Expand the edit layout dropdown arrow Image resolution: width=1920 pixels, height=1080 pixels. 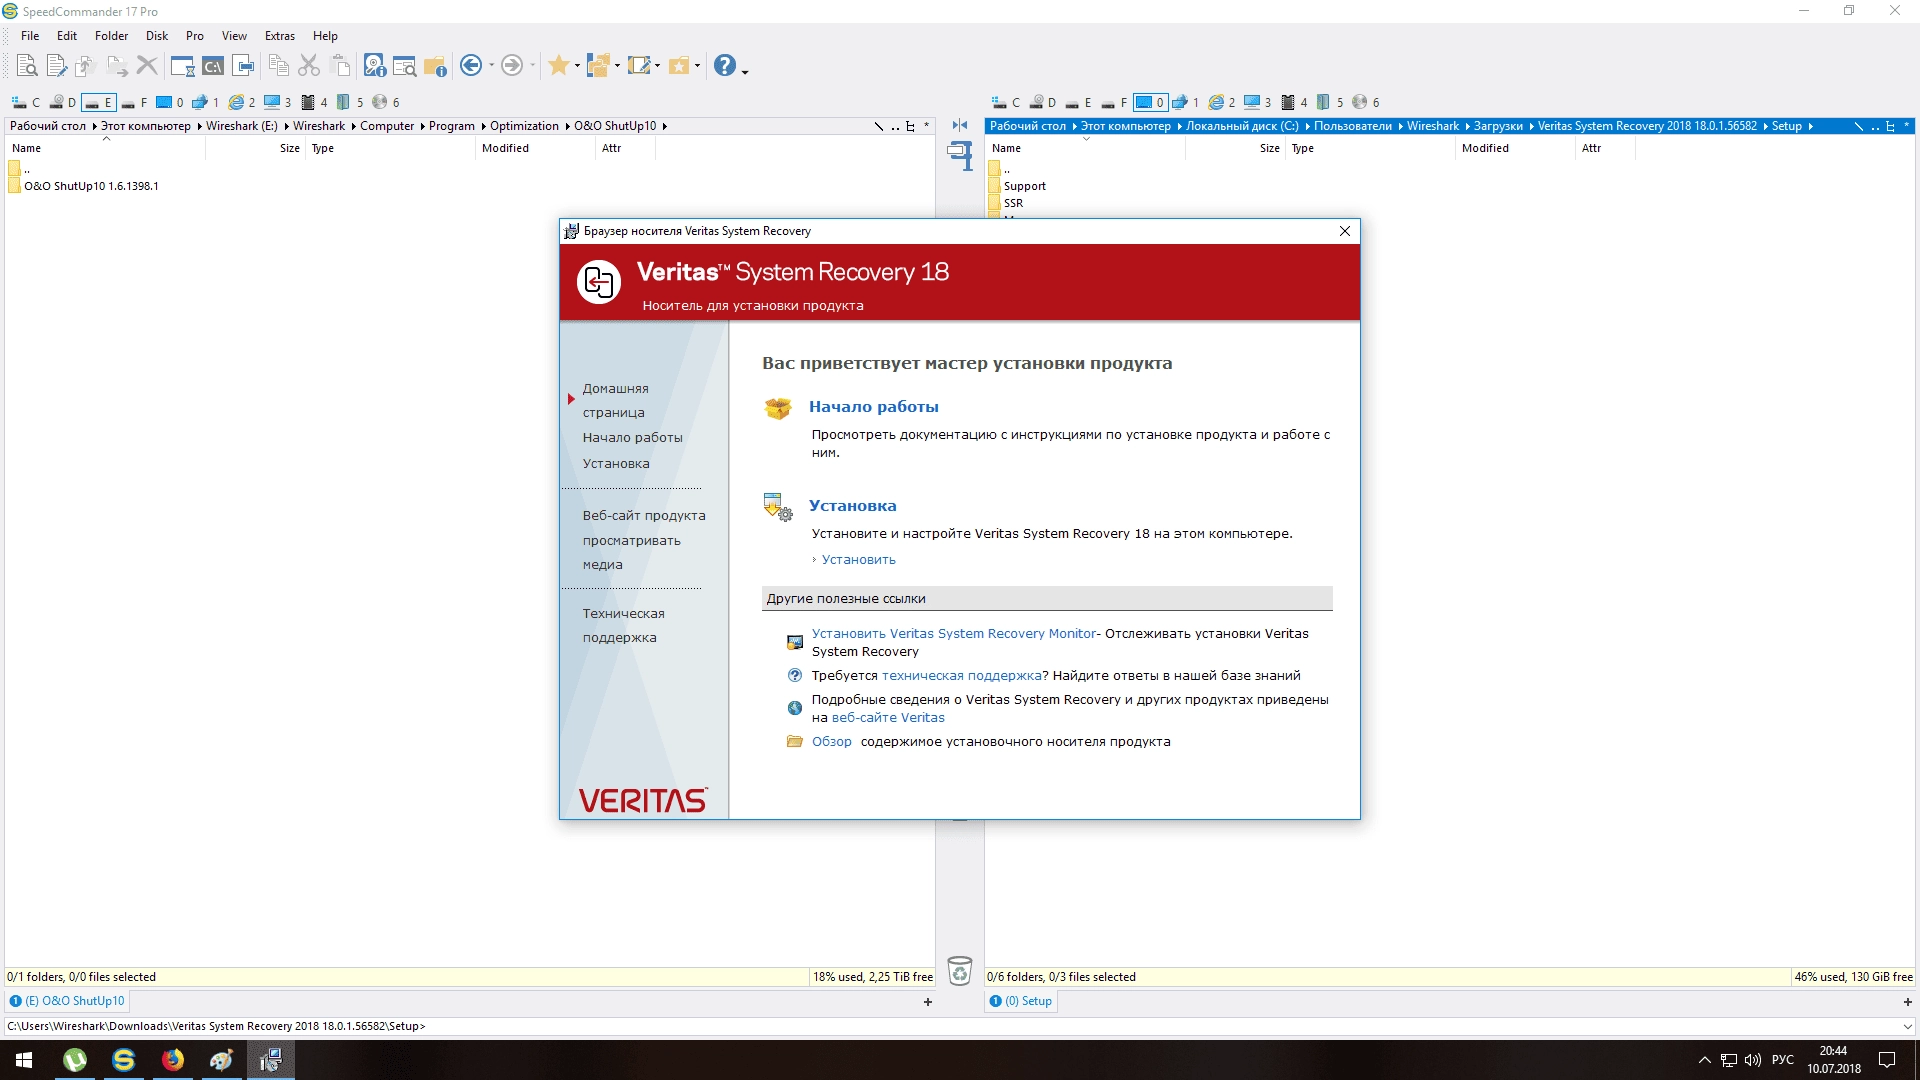coord(657,66)
